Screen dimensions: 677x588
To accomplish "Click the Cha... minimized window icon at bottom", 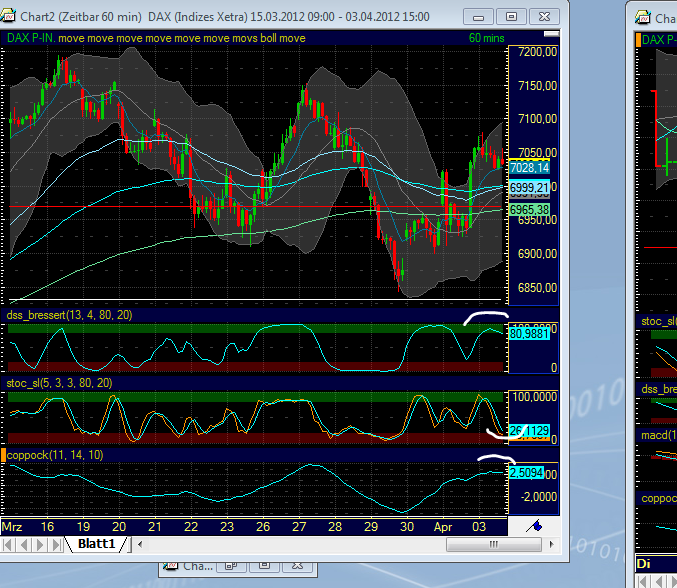I will pos(170,566).
